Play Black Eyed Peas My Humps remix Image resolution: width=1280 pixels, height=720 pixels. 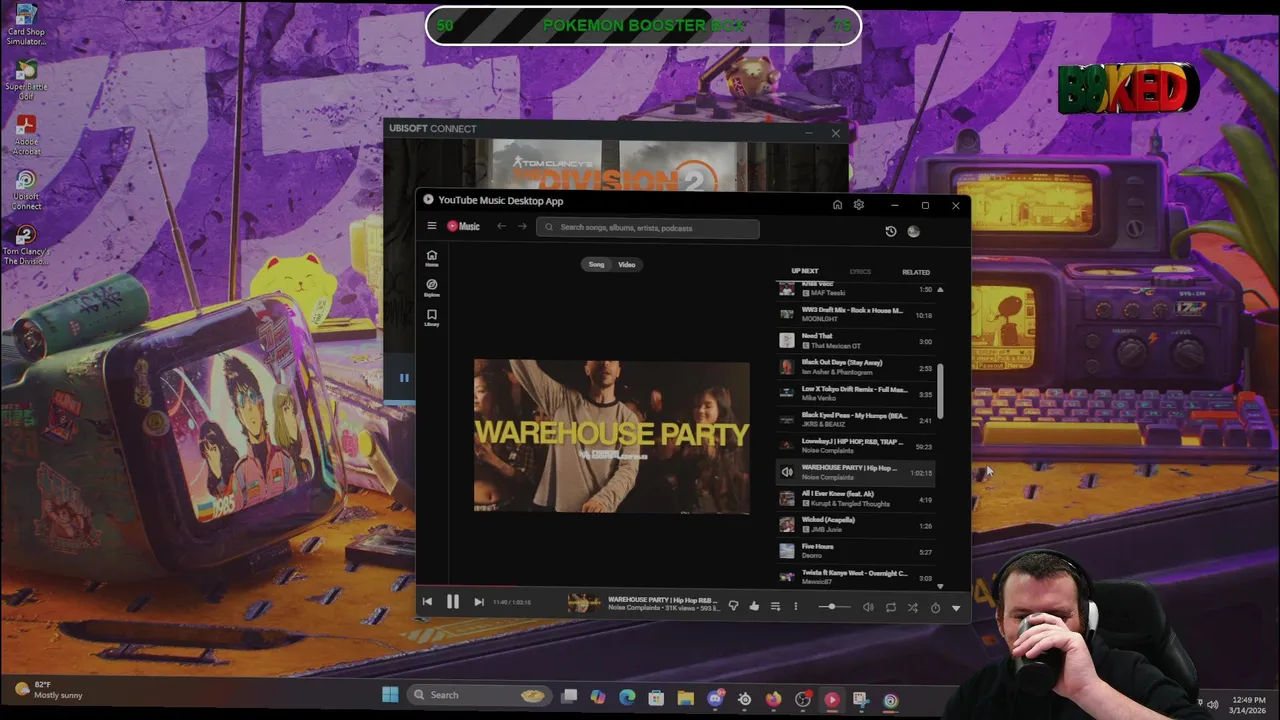pos(855,420)
